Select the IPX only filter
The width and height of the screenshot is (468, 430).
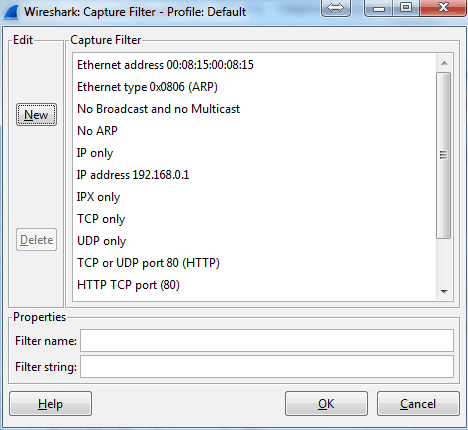(x=254, y=197)
